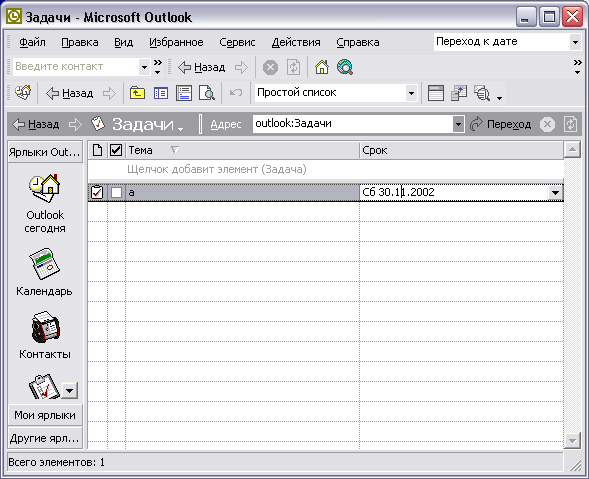
Task: Open the Простой список view dropdown
Action: [x=336, y=93]
